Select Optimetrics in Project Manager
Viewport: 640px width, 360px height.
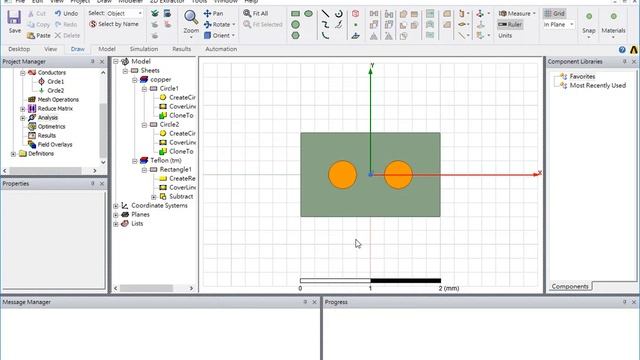(x=51, y=127)
